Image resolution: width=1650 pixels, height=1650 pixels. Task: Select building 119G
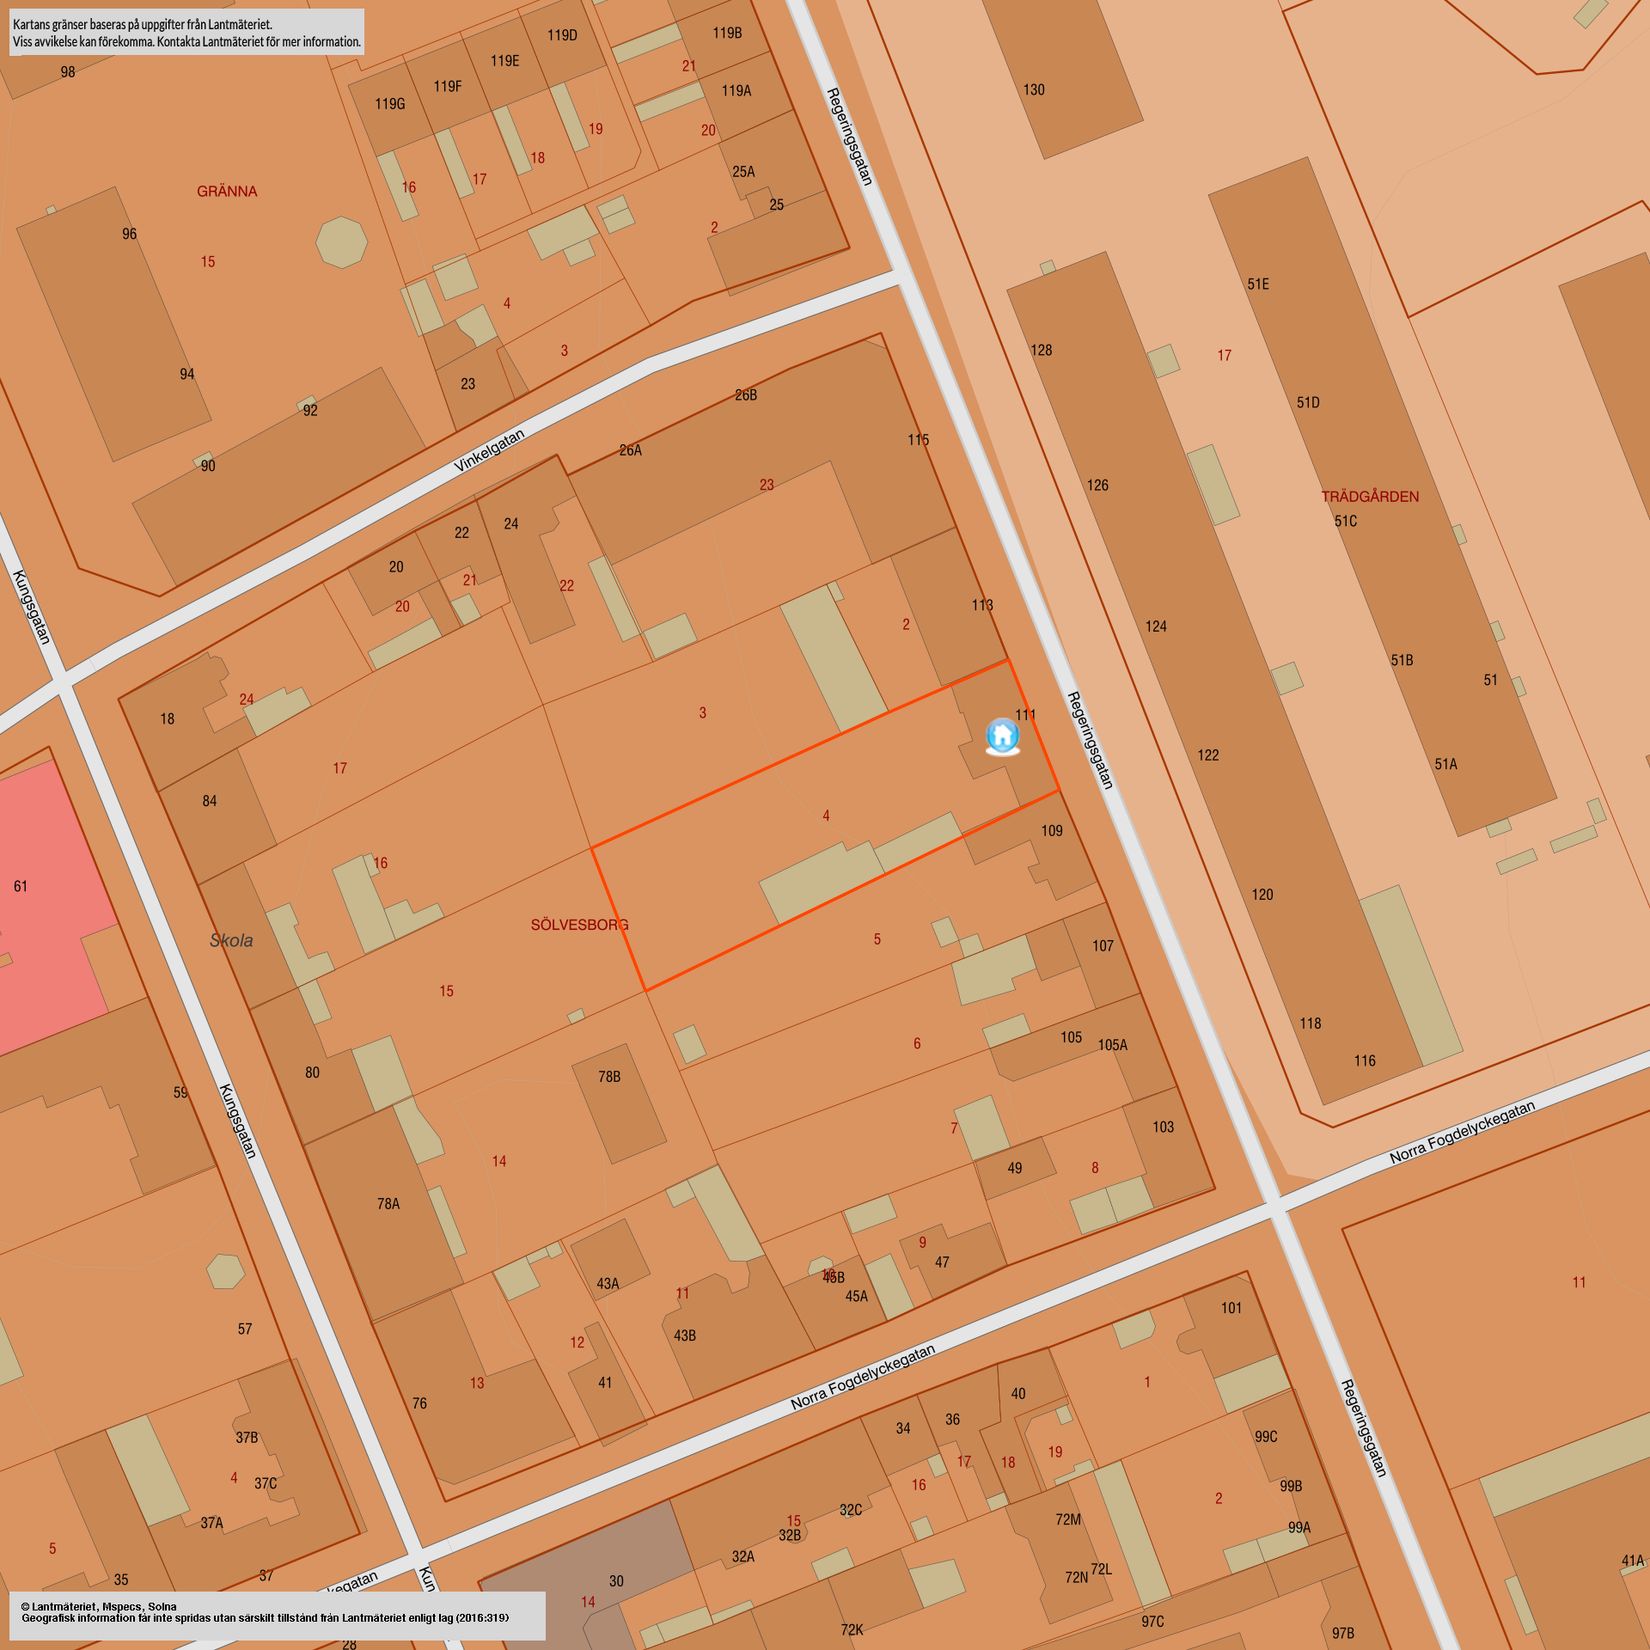tap(390, 105)
